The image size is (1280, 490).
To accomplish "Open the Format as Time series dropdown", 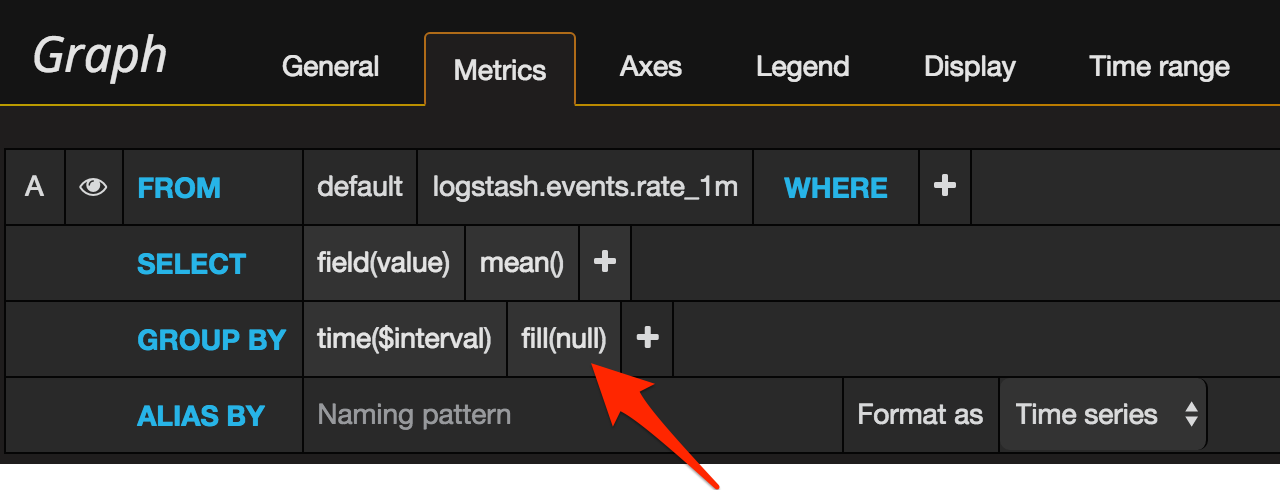I will [1102, 415].
